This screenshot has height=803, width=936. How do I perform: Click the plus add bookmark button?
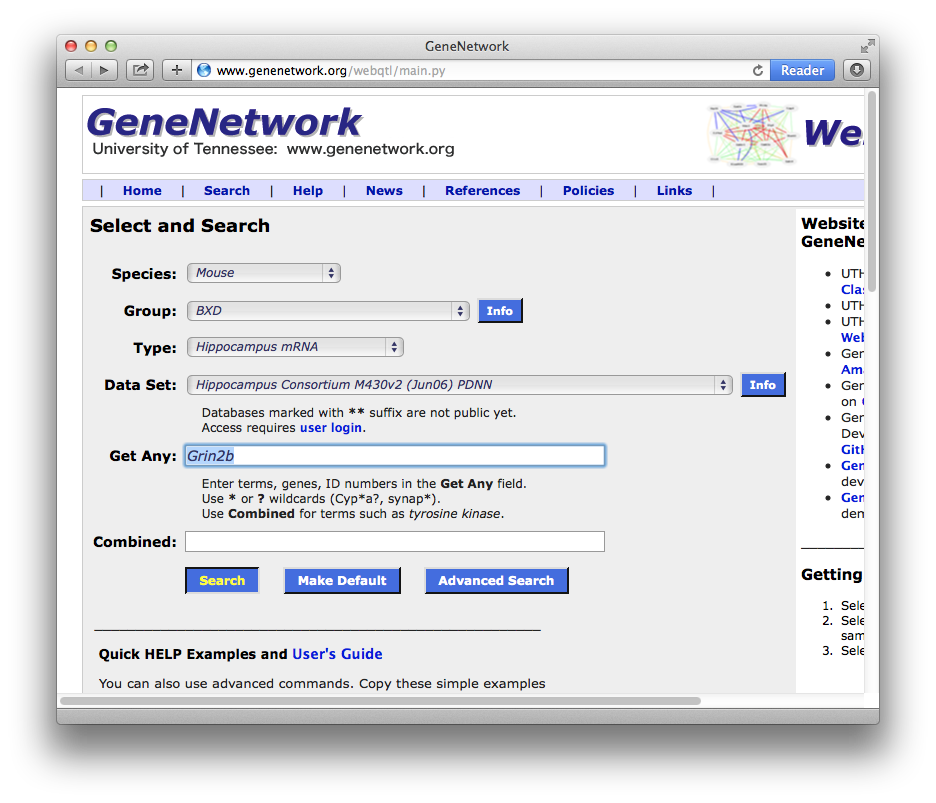click(x=177, y=70)
